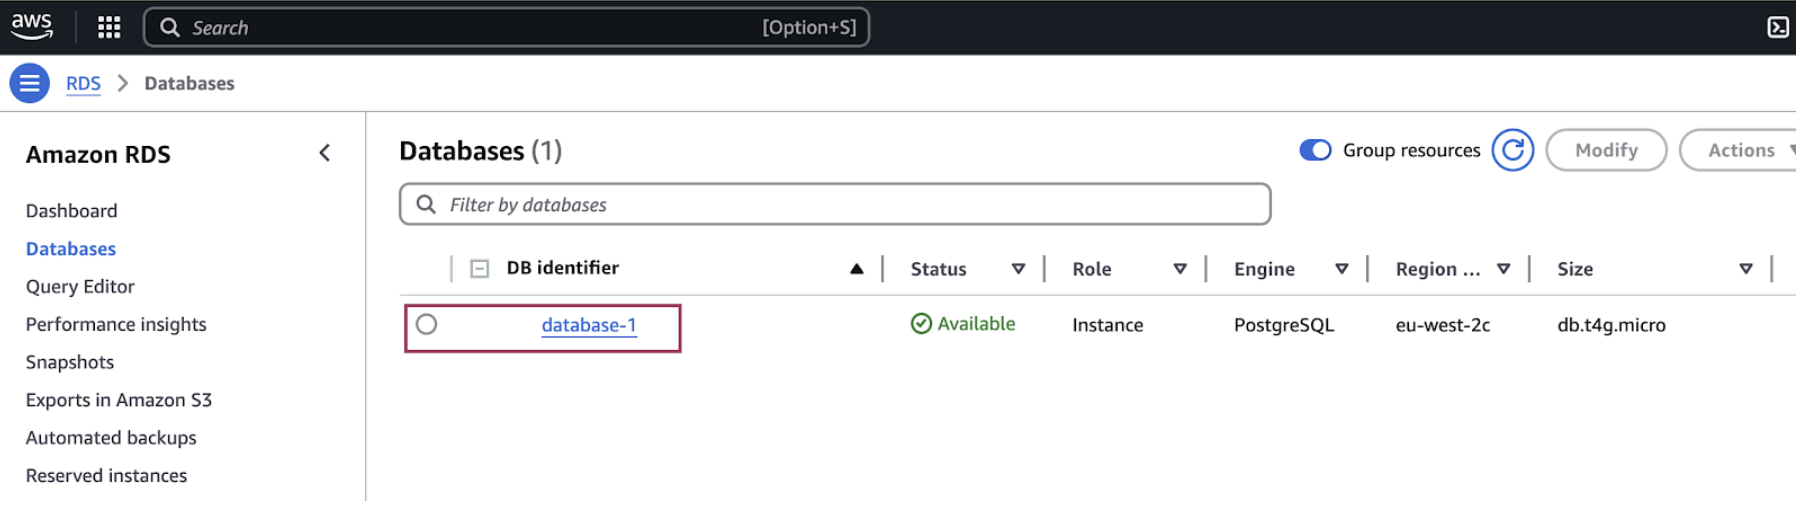Image resolution: width=1802 pixels, height=510 pixels.
Task: Click the Available status text
Action: tap(976, 324)
